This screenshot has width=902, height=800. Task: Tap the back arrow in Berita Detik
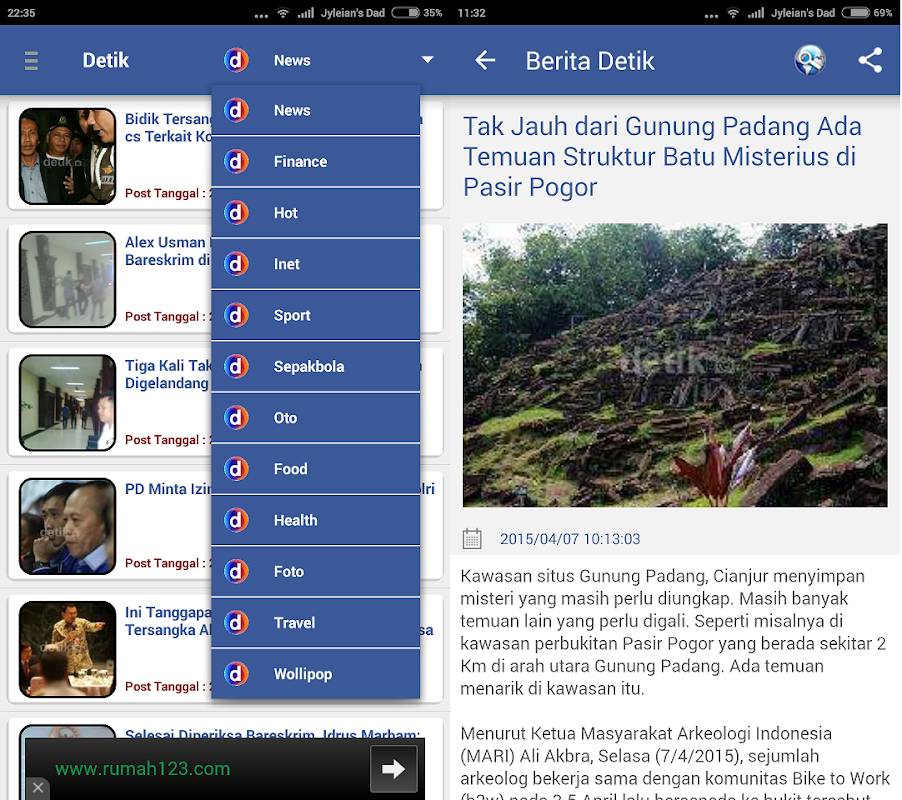485,60
